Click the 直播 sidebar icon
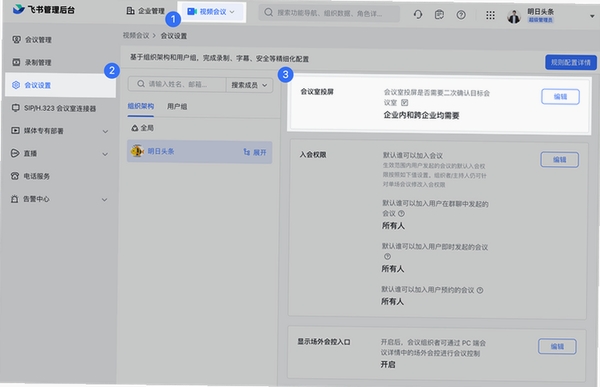The height and width of the screenshot is (387, 600). 15,153
